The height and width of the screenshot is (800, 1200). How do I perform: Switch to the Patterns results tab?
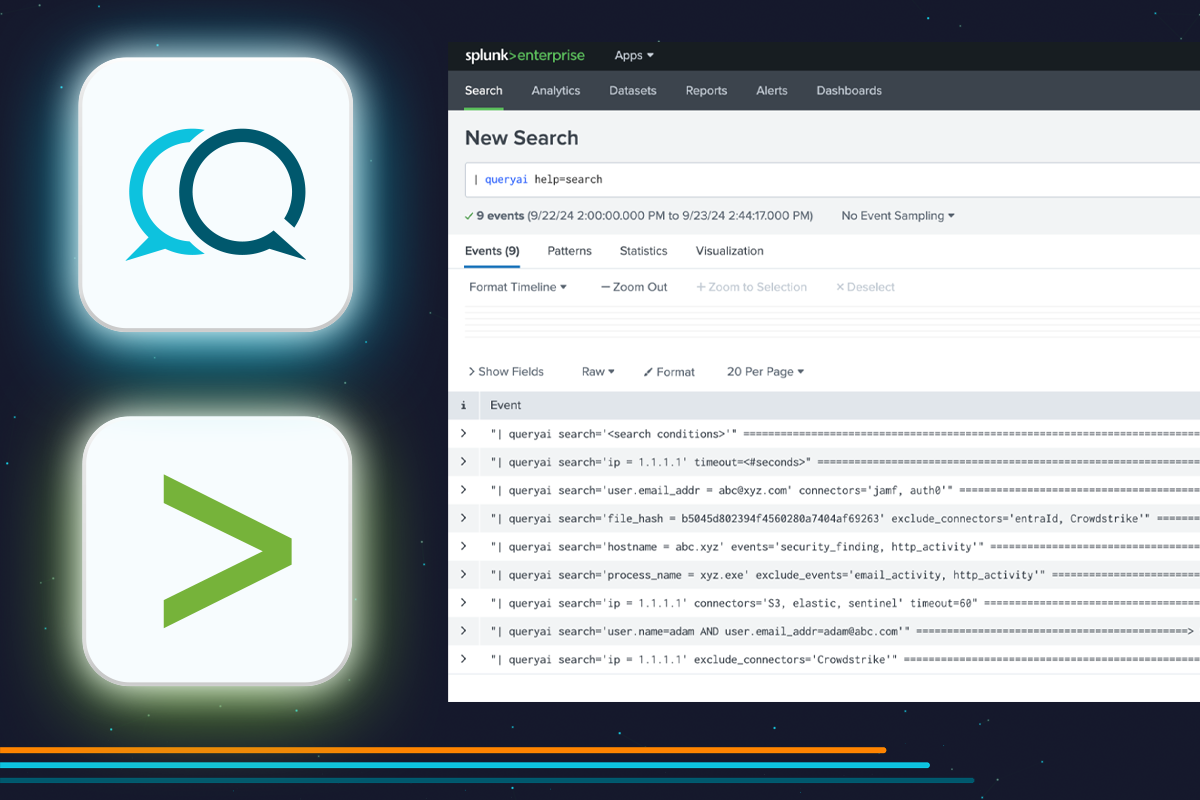point(570,251)
